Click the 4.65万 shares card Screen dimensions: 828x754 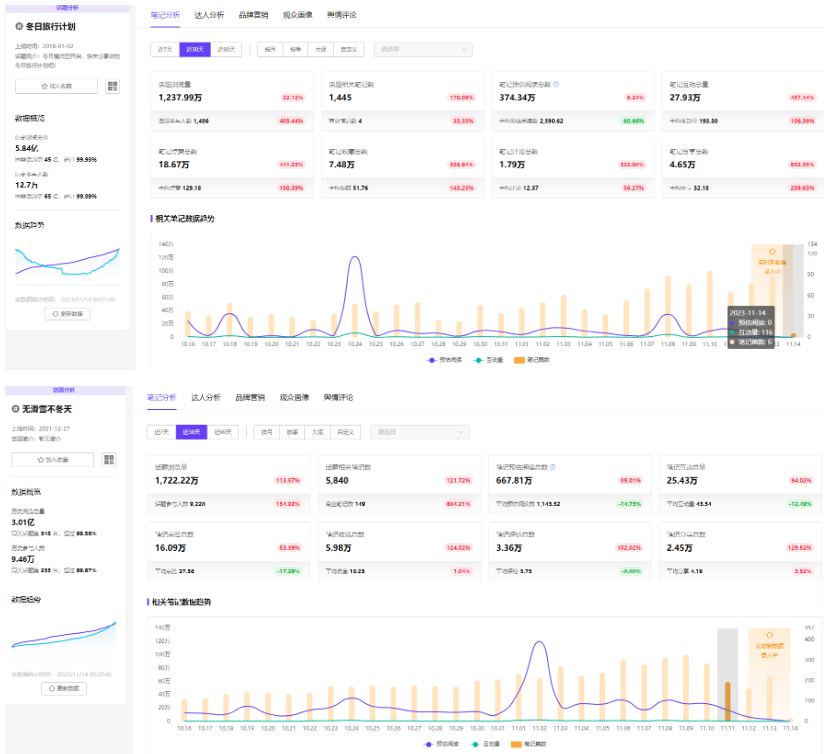(x=742, y=168)
